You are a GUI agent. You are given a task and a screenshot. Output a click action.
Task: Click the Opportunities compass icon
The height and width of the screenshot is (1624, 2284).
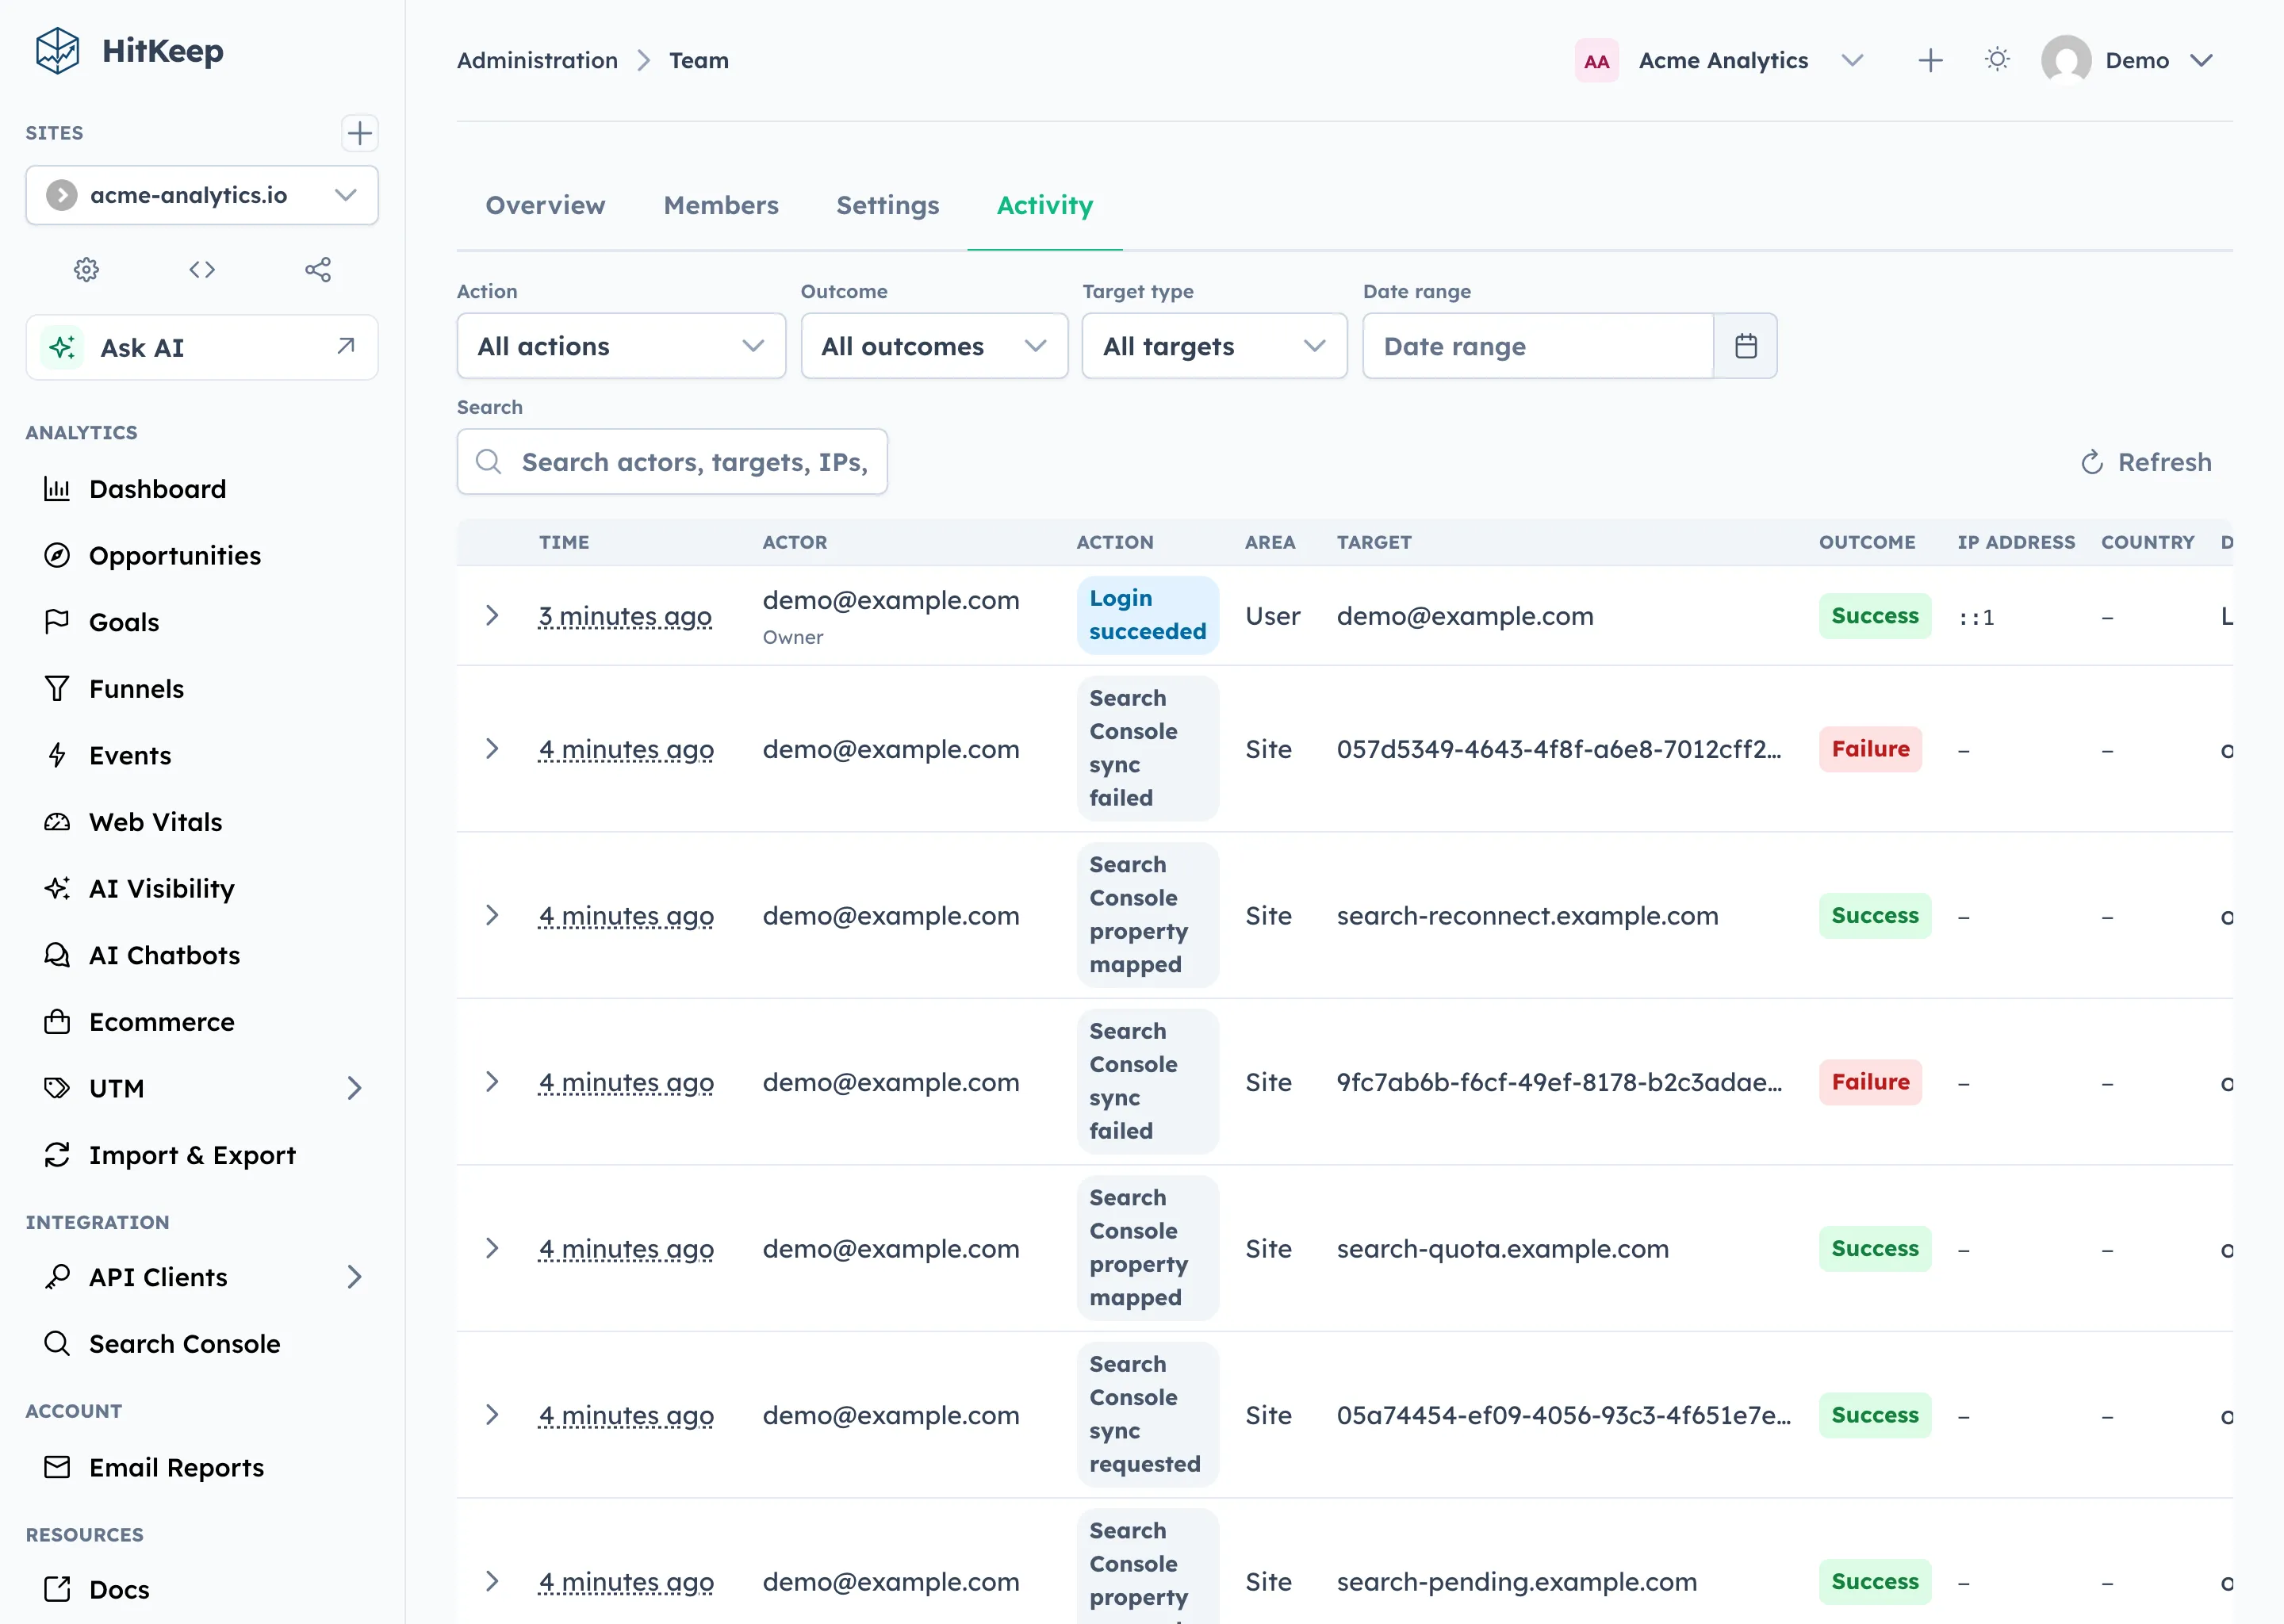(57, 555)
